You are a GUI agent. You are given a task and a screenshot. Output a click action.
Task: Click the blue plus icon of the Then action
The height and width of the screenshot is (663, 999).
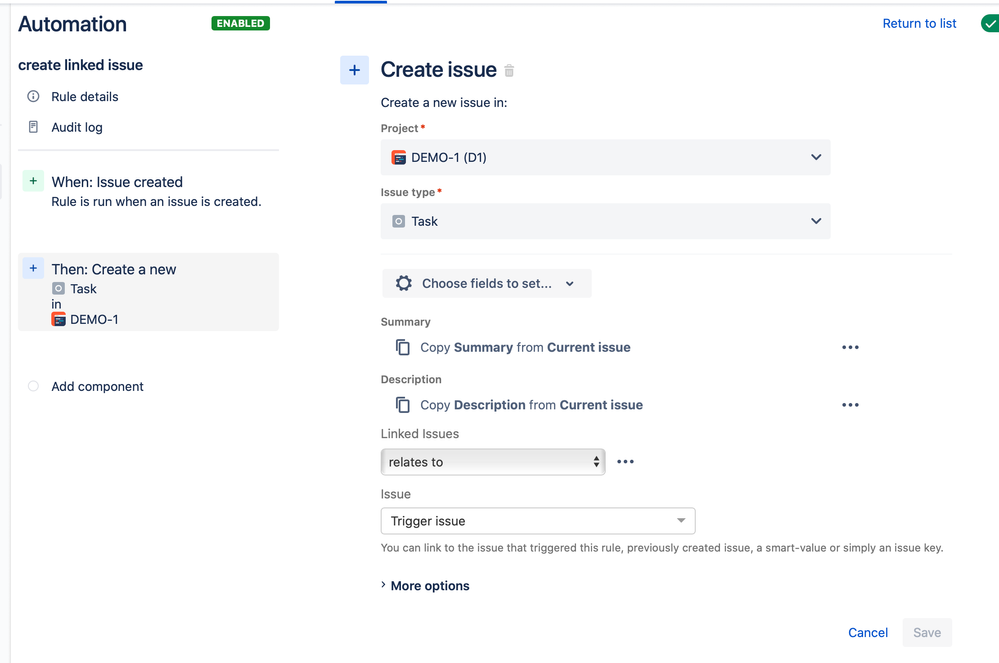pos(33,268)
